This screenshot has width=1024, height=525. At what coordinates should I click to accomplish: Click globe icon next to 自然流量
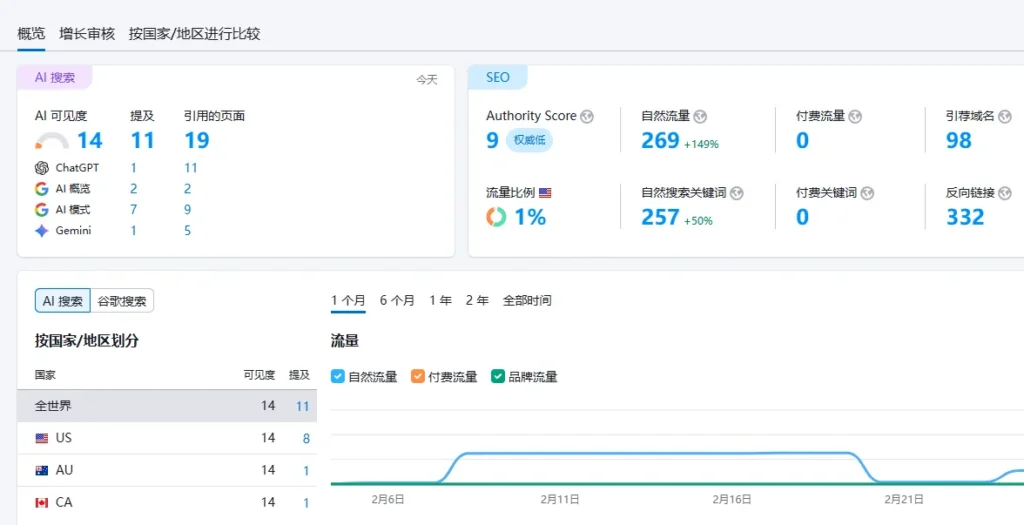(x=700, y=117)
